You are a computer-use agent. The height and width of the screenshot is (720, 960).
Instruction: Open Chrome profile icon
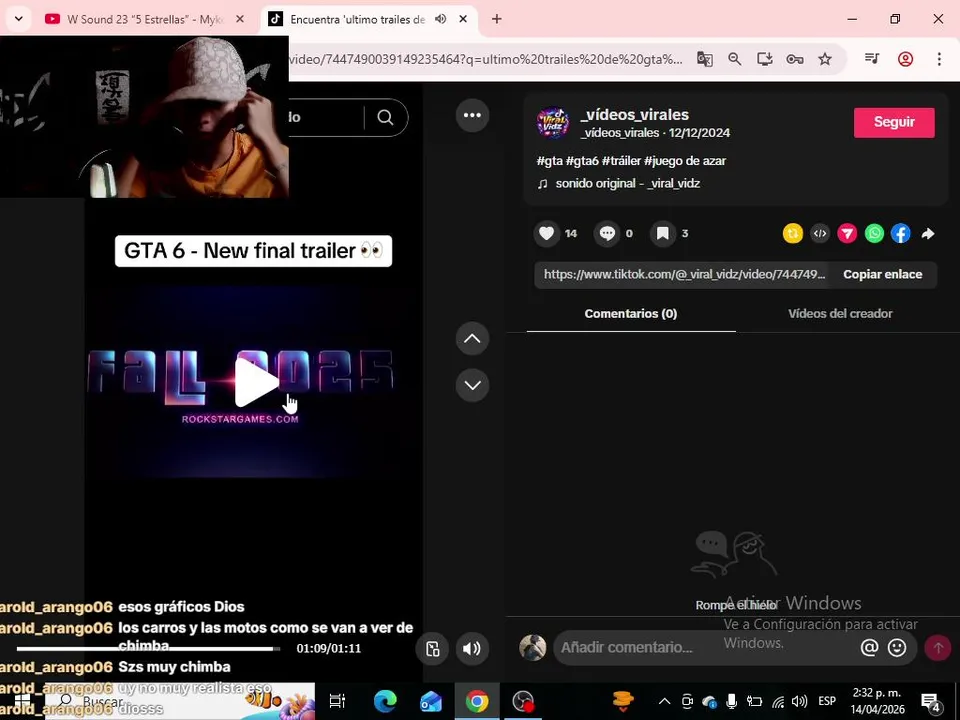[x=906, y=59]
